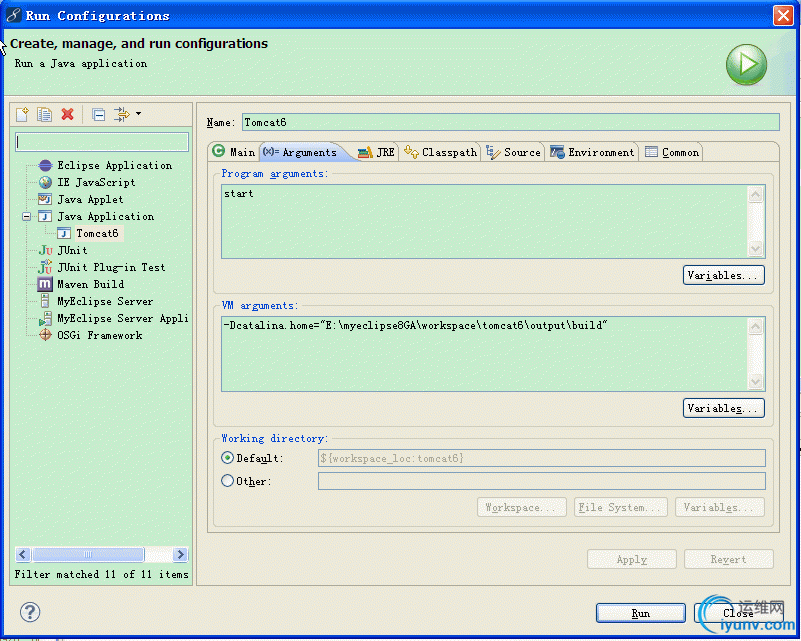The image size is (801, 641).
Task: Click the Maven Build icon
Action: (45, 284)
